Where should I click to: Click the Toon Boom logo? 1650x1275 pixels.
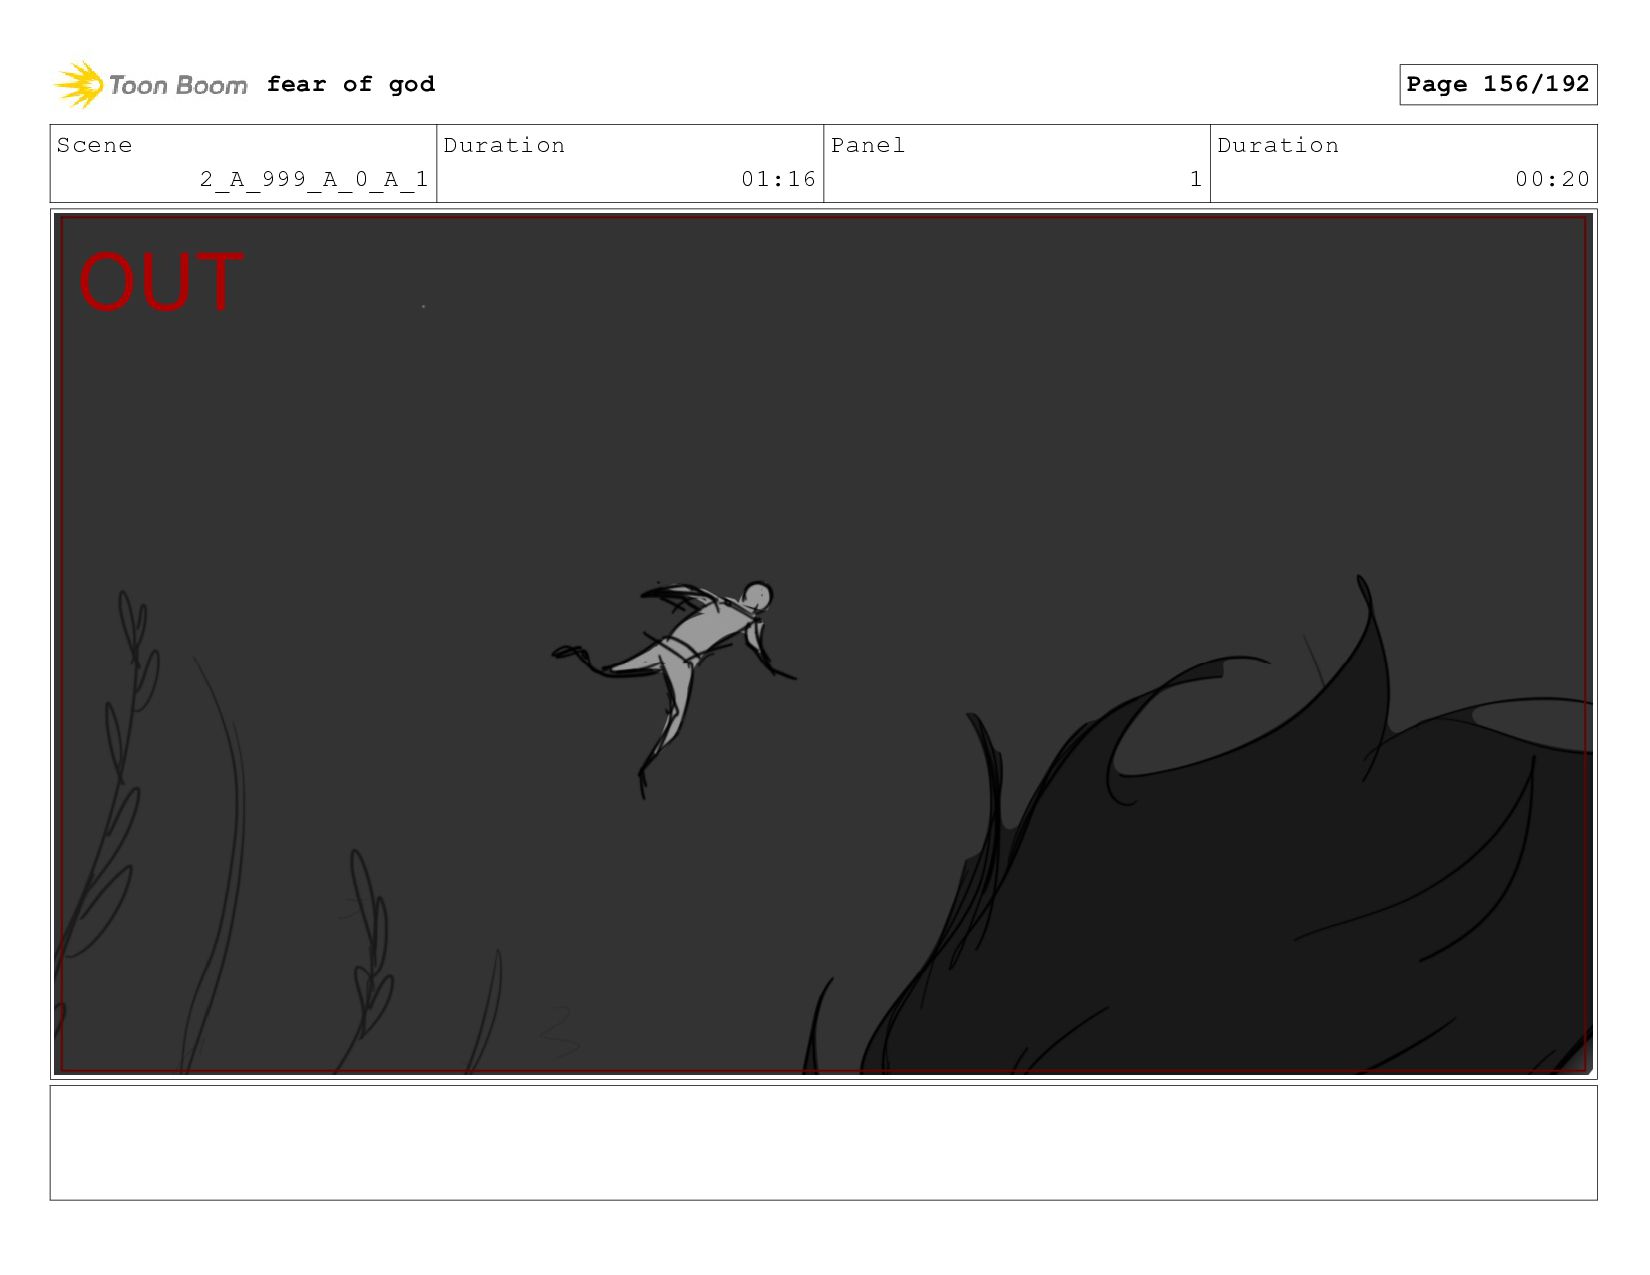[x=150, y=85]
